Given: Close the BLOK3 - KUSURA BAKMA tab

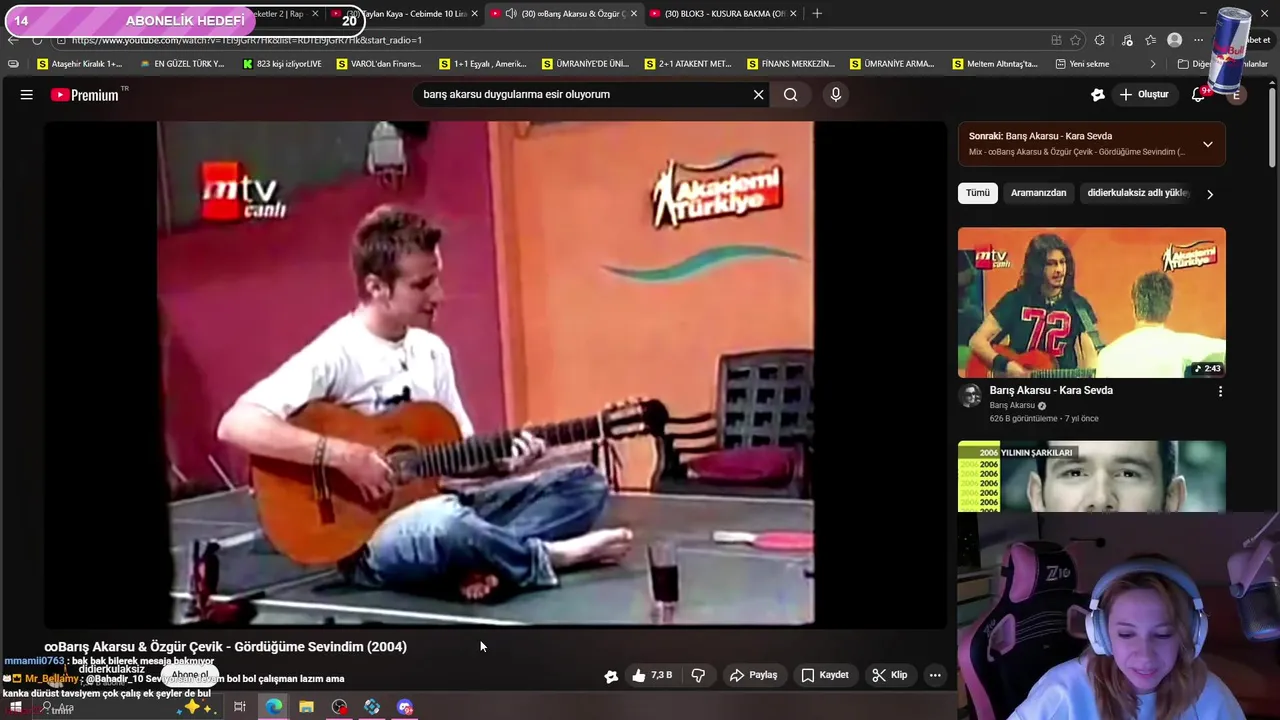Looking at the screenshot, I should click(x=792, y=14).
